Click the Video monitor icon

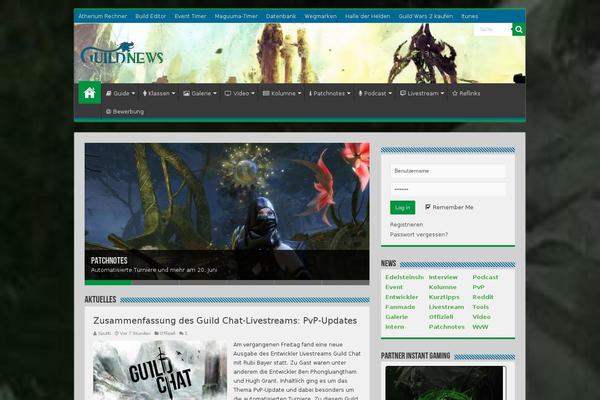(228, 93)
